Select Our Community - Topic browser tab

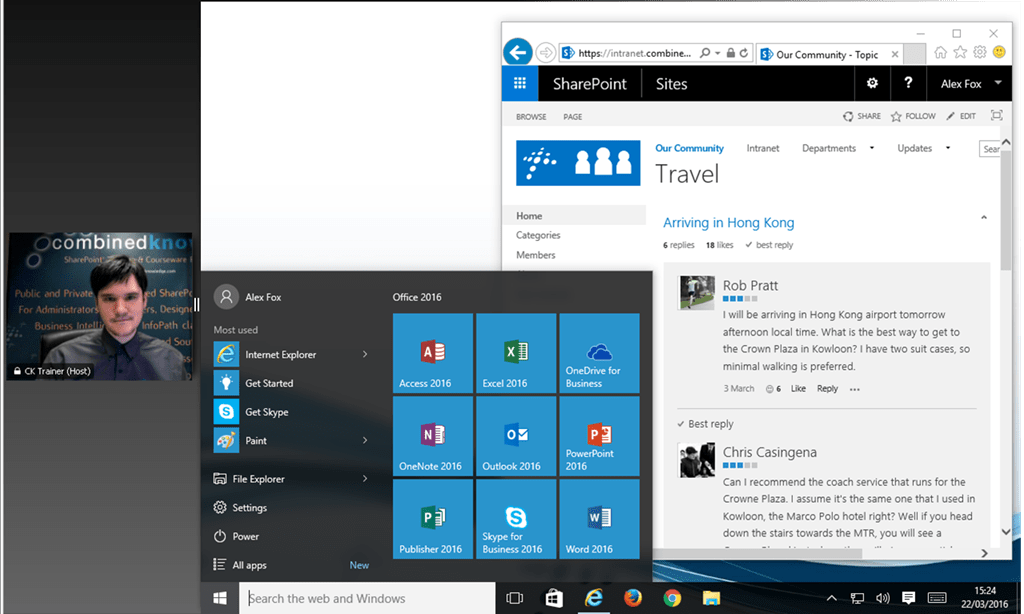pyautogui.click(x=829, y=54)
